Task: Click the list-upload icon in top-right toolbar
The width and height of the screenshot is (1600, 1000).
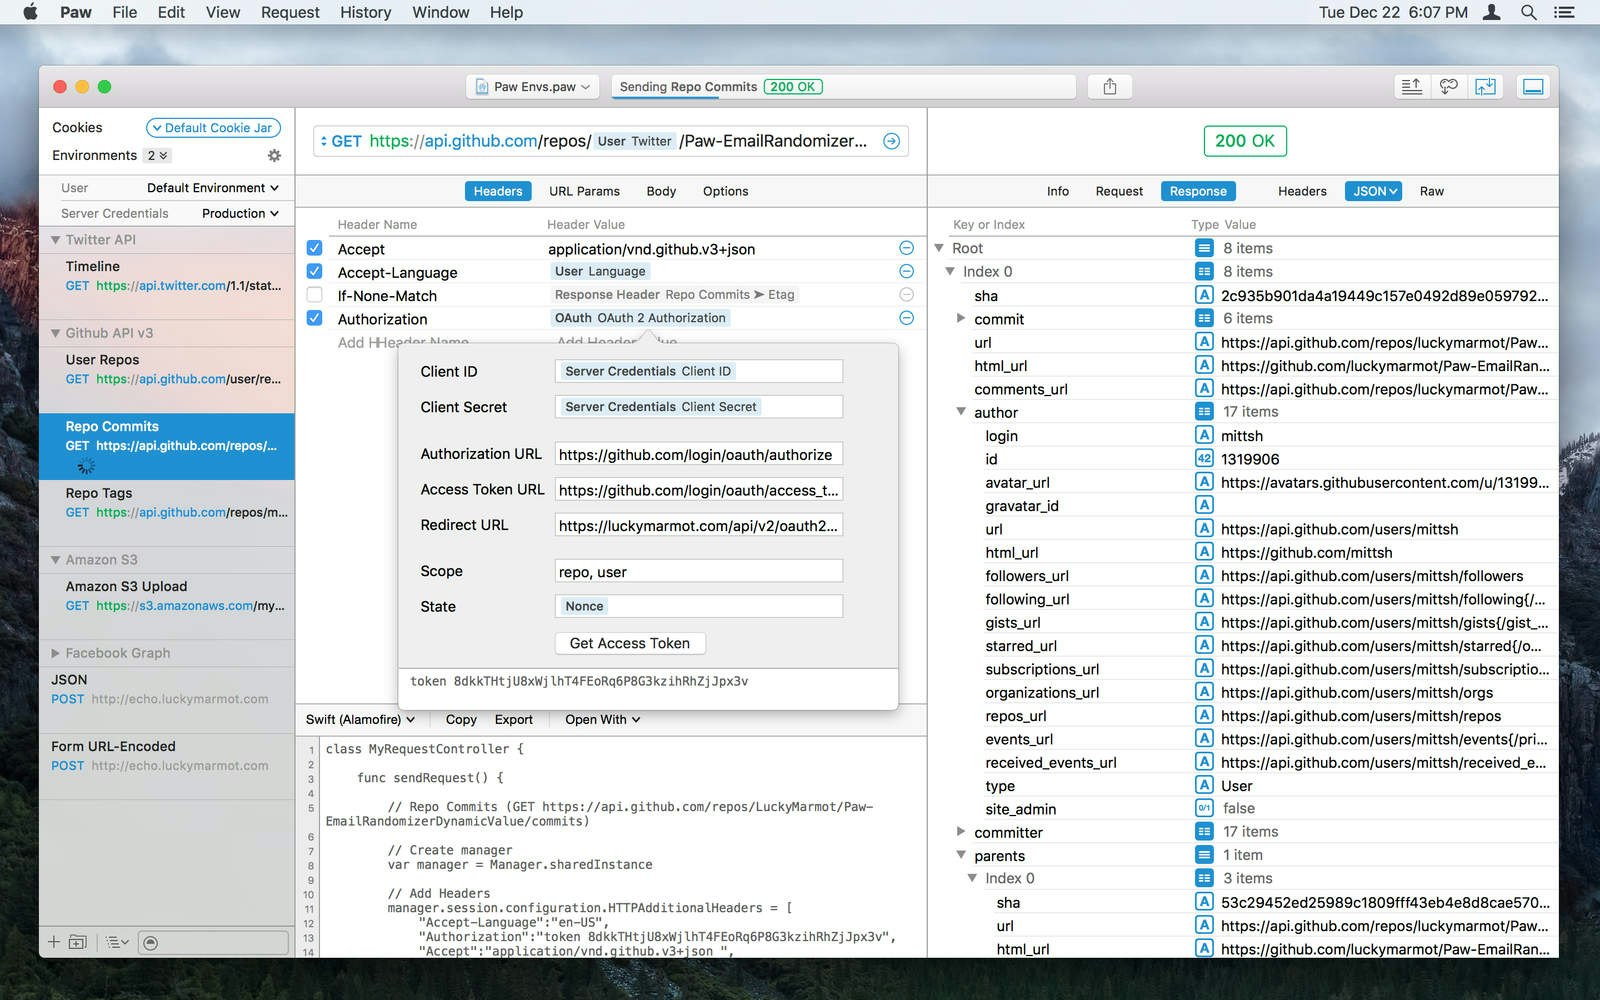Action: point(1412,87)
